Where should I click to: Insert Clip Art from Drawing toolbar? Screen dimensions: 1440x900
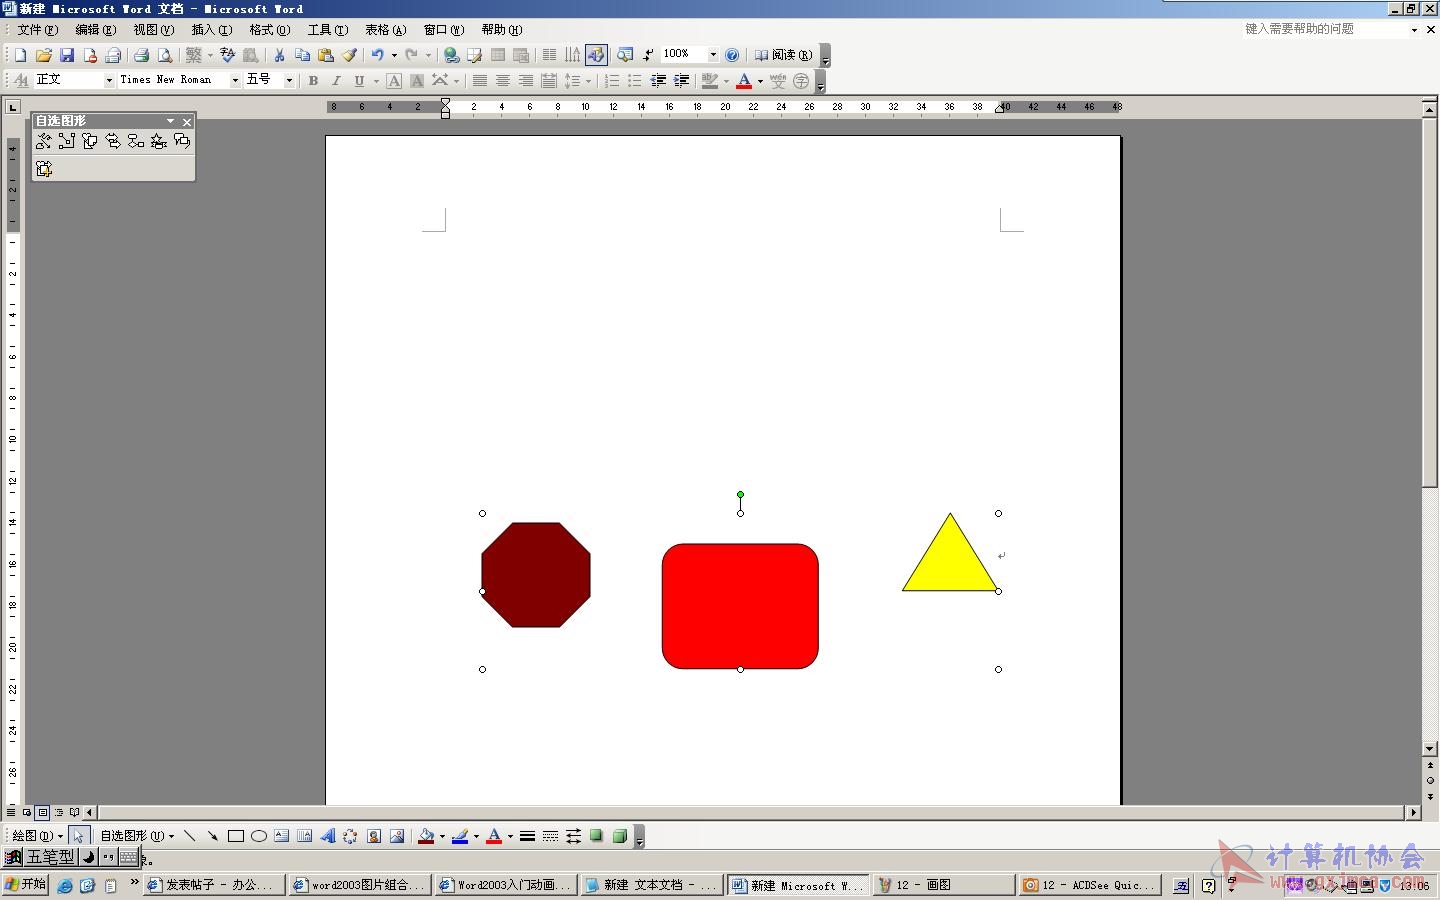pyautogui.click(x=374, y=836)
